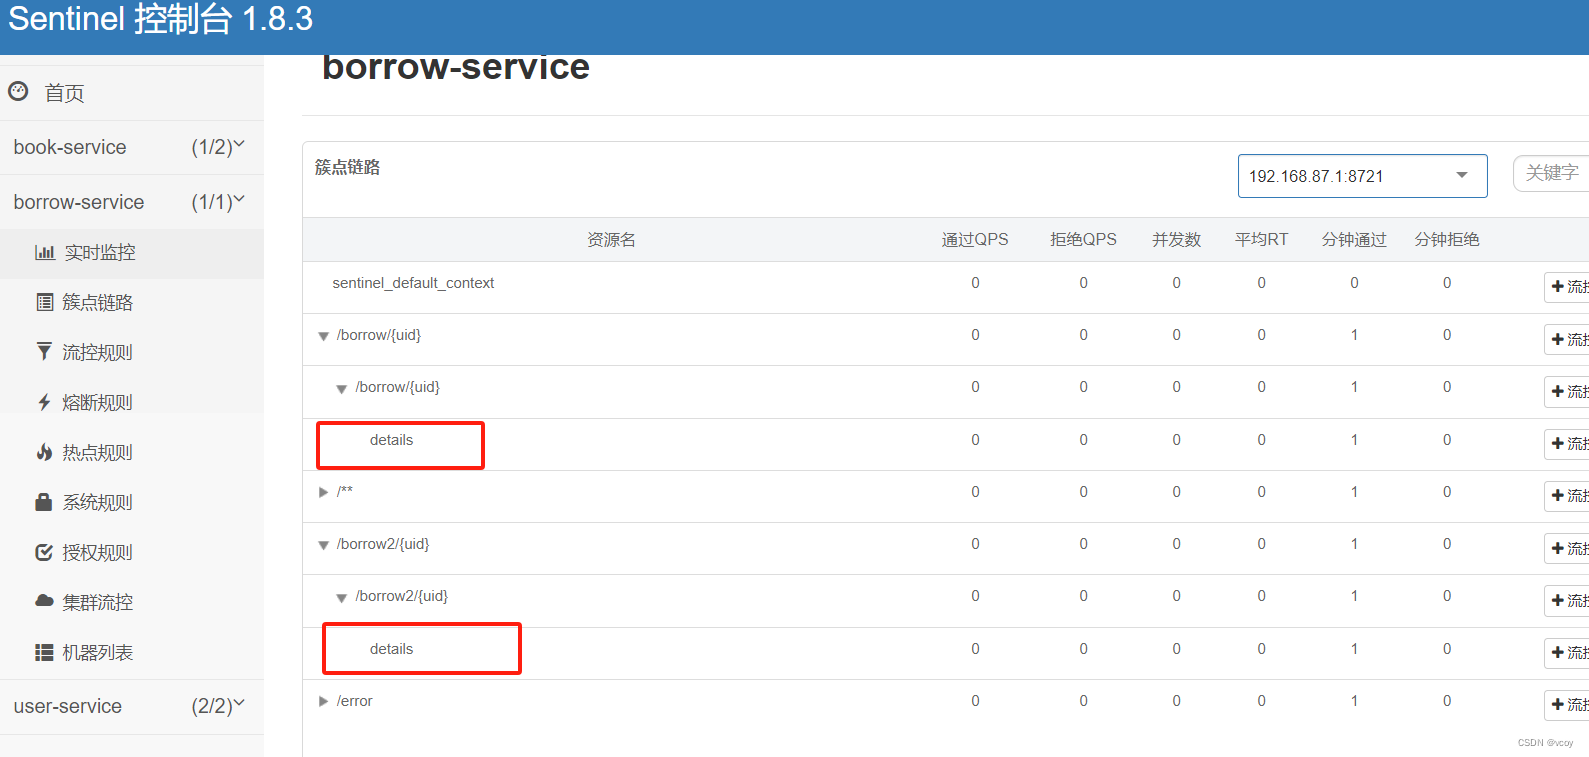Image resolution: width=1589 pixels, height=757 pixels.
Task: Expand the user-service (2/2) app menu
Action: coord(132,706)
